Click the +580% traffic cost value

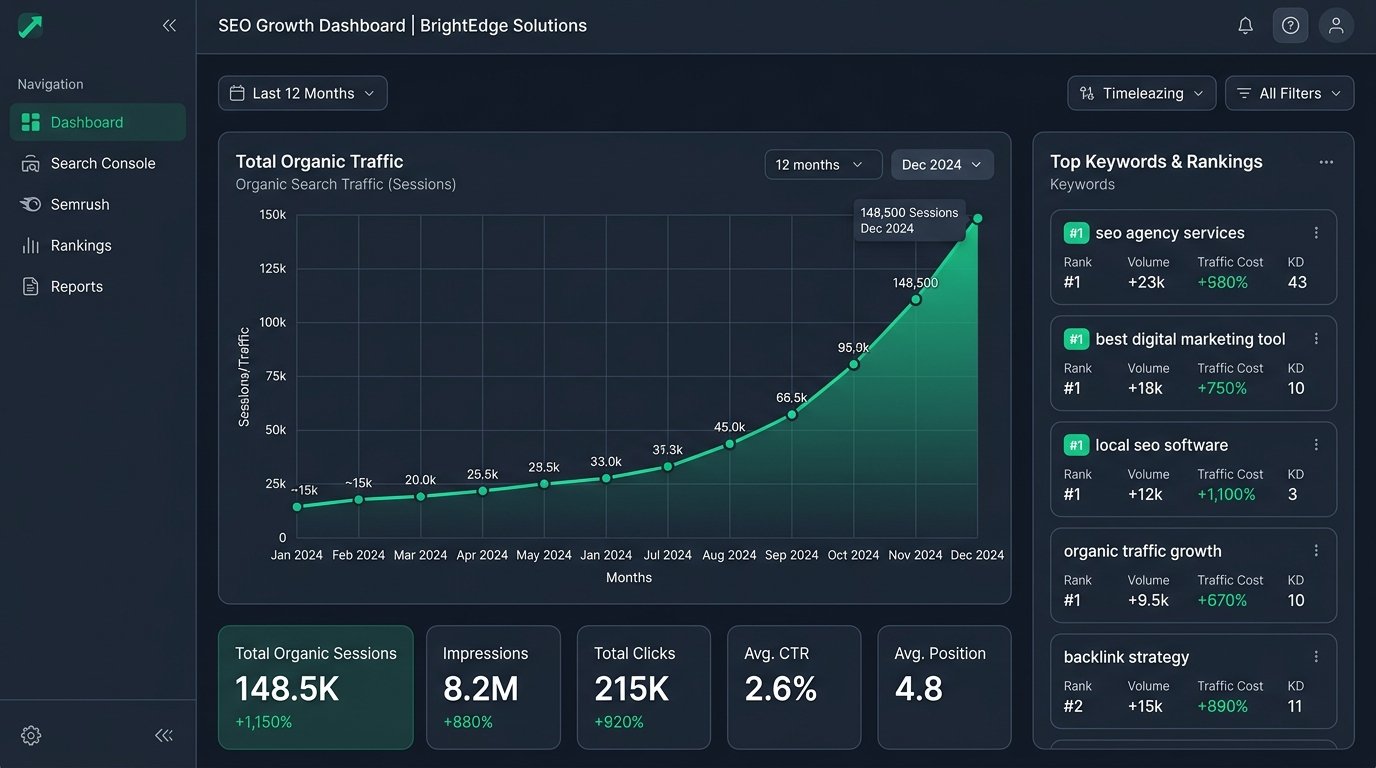(1223, 282)
